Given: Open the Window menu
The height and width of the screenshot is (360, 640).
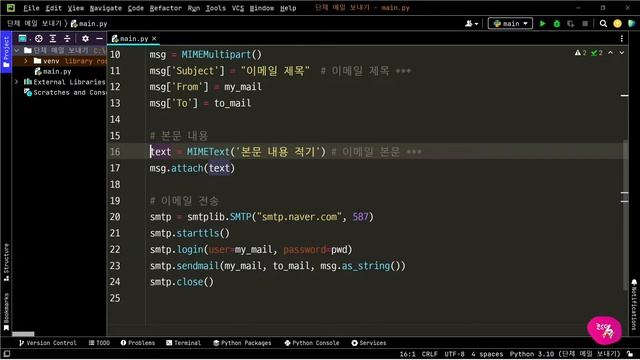Looking at the screenshot, I should pos(262,8).
